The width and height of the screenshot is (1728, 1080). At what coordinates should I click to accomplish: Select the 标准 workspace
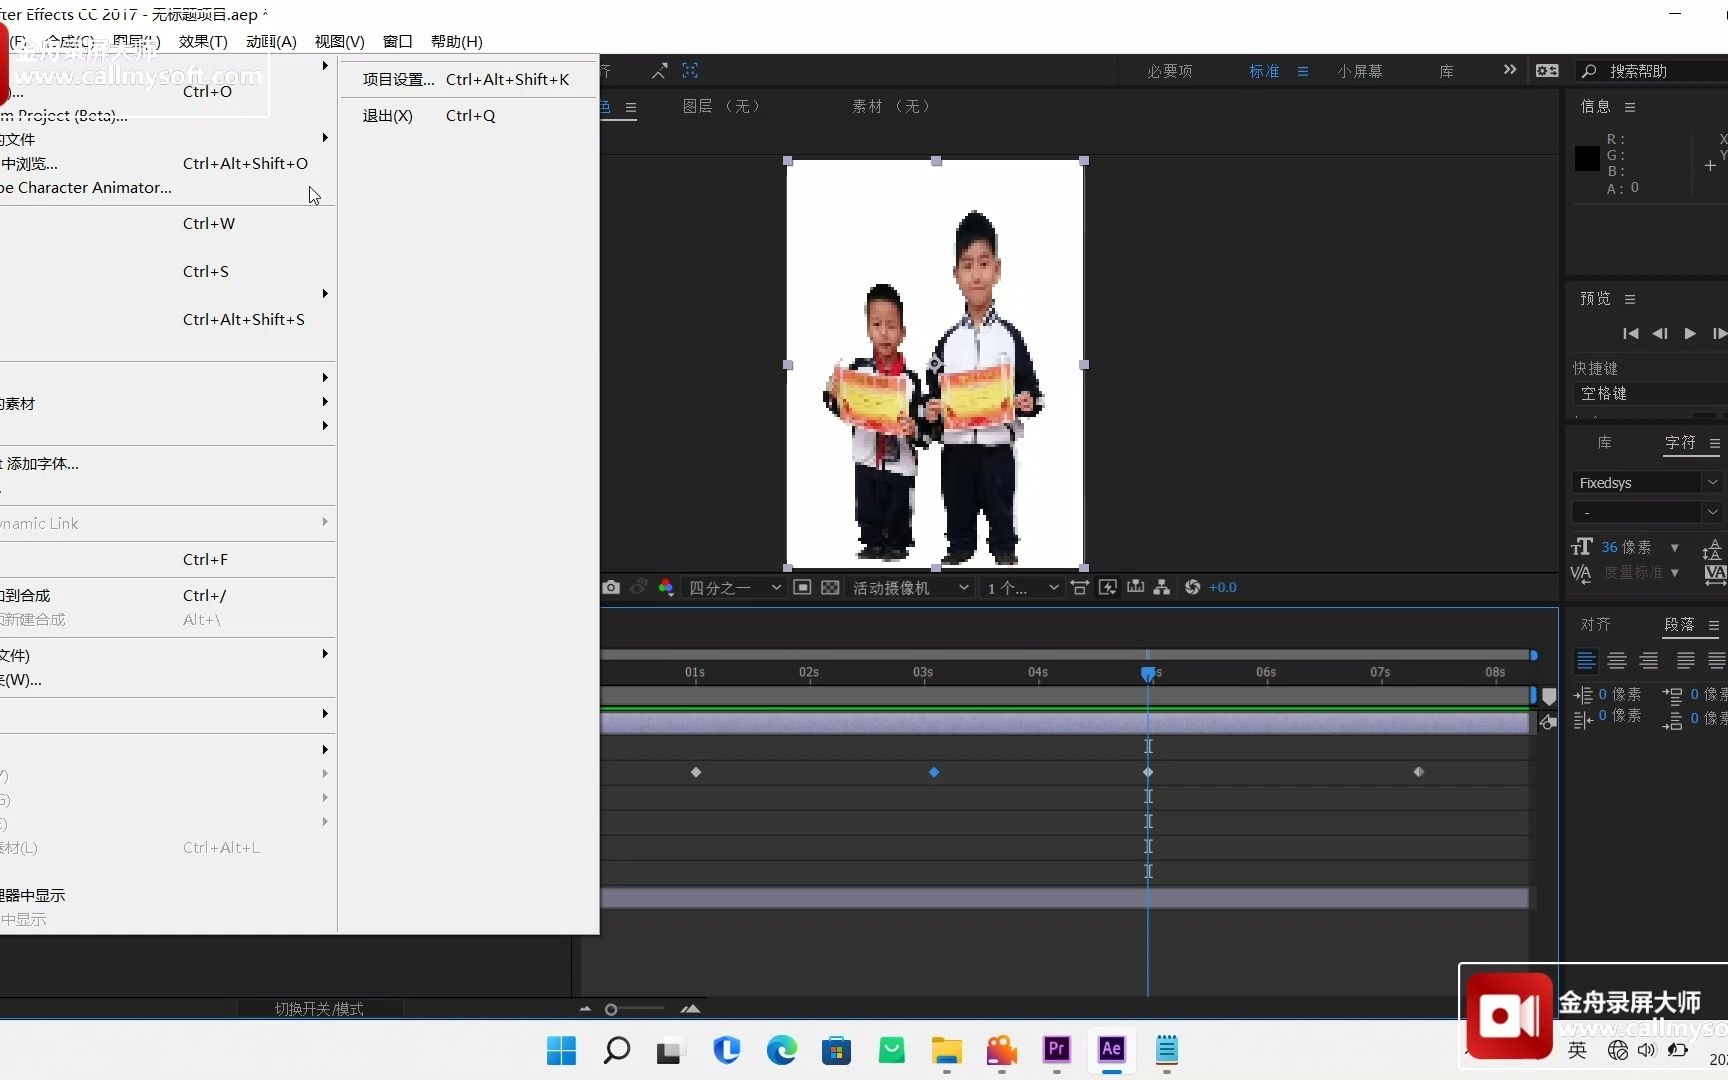tap(1264, 71)
